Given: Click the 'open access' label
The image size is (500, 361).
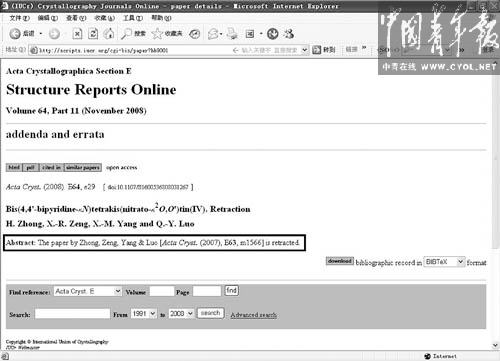Looking at the screenshot, I should [x=122, y=167].
